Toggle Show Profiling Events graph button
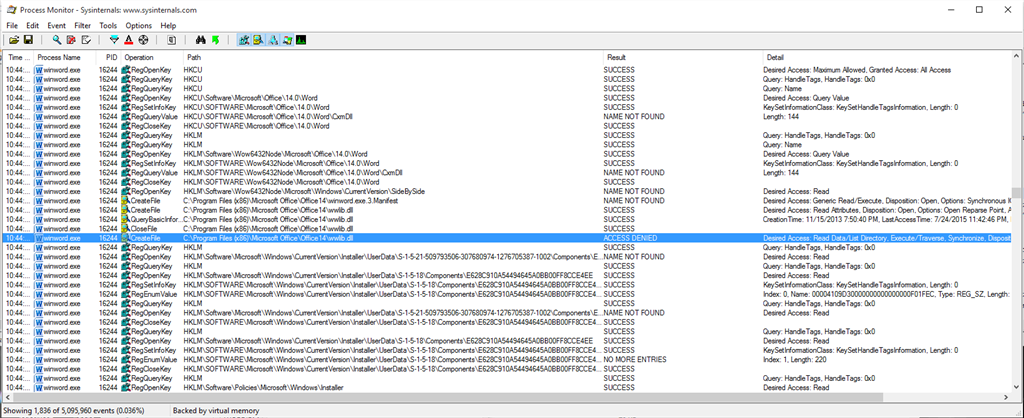Image resolution: width=1024 pixels, height=418 pixels. pyautogui.click(x=301, y=40)
